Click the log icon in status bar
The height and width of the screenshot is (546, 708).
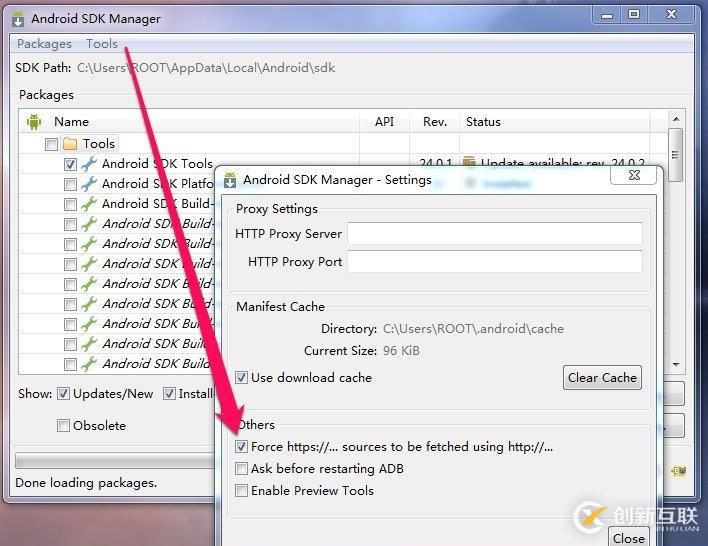pos(677,471)
